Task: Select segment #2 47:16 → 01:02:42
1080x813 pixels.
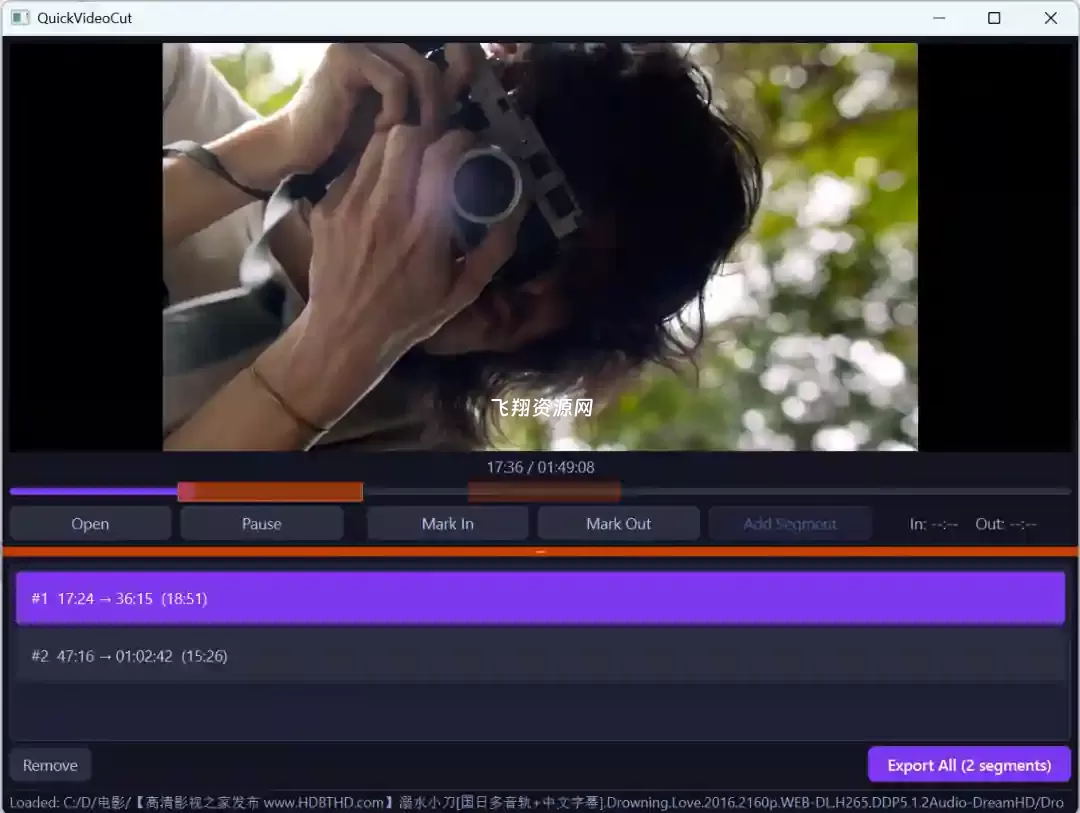Action: pyautogui.click(x=540, y=656)
